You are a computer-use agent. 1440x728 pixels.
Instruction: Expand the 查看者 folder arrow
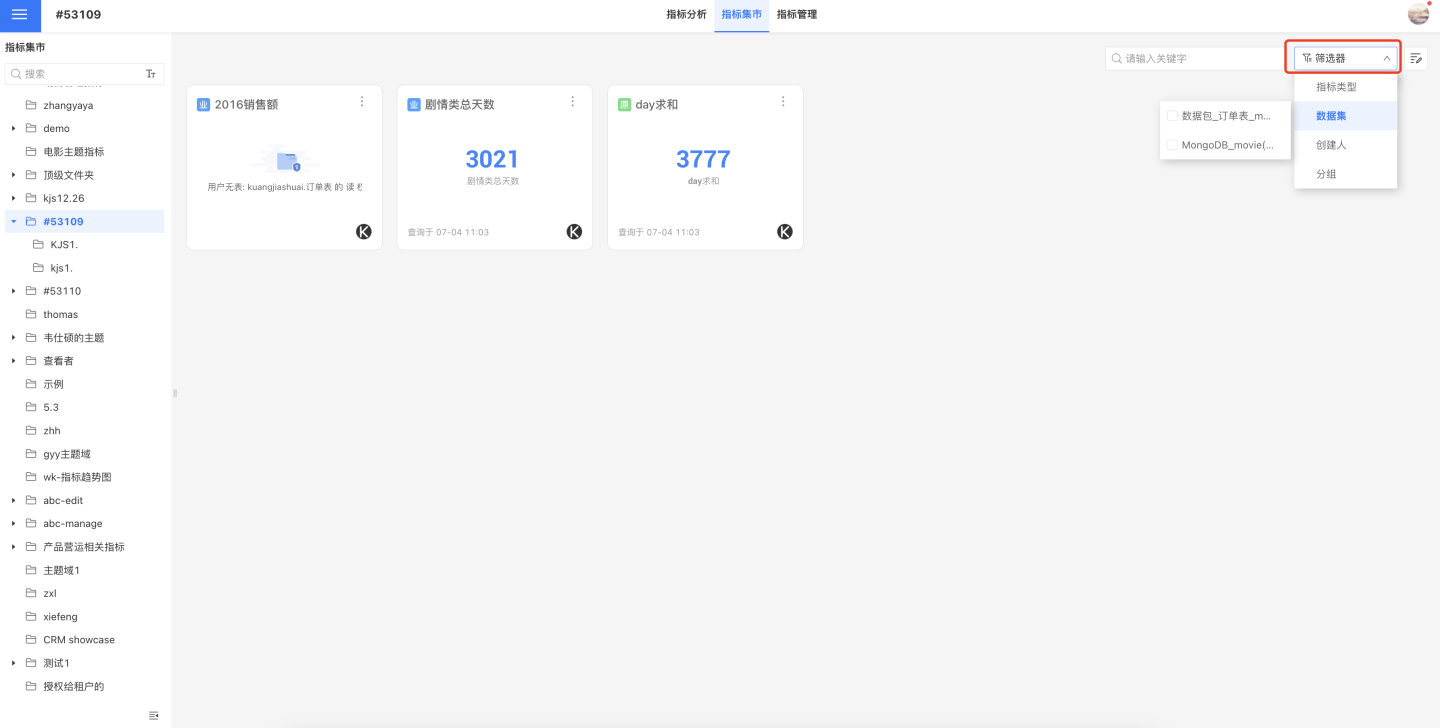[x=14, y=361]
